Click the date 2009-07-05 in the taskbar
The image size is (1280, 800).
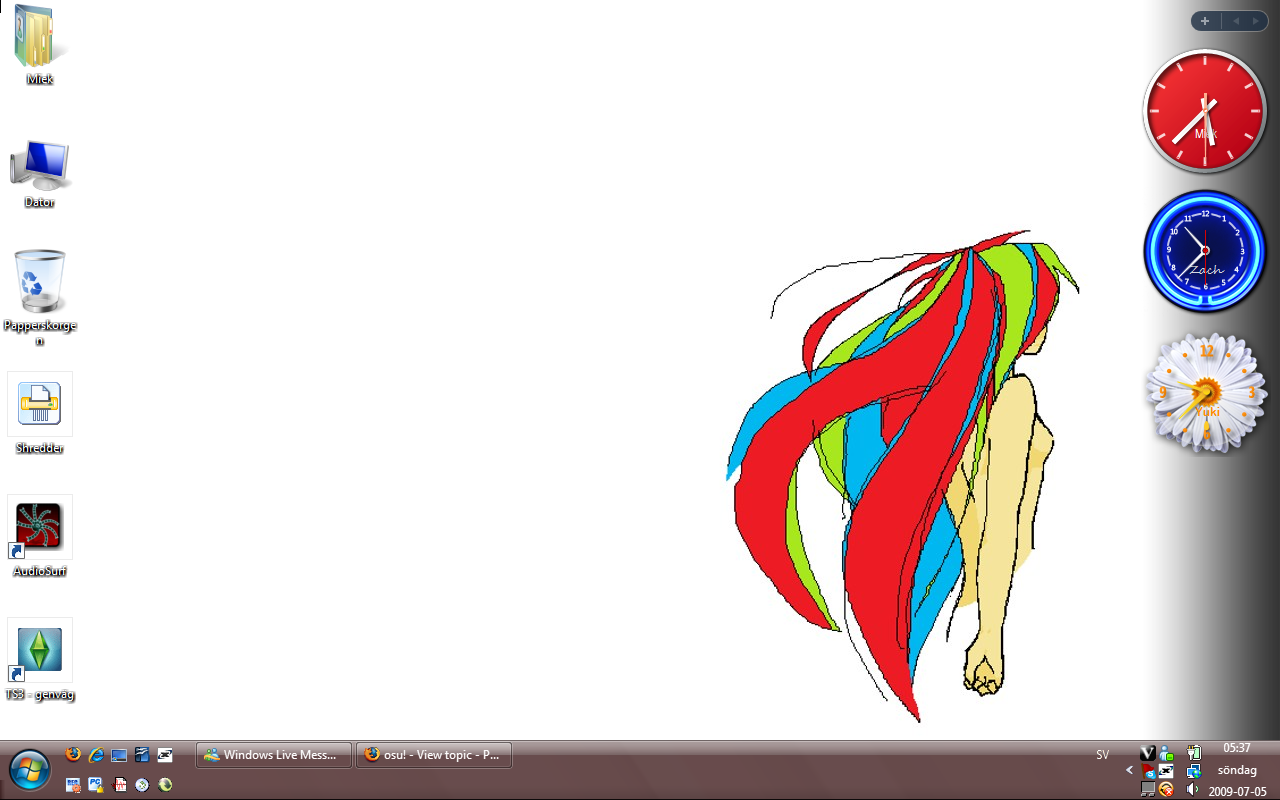(x=1237, y=791)
